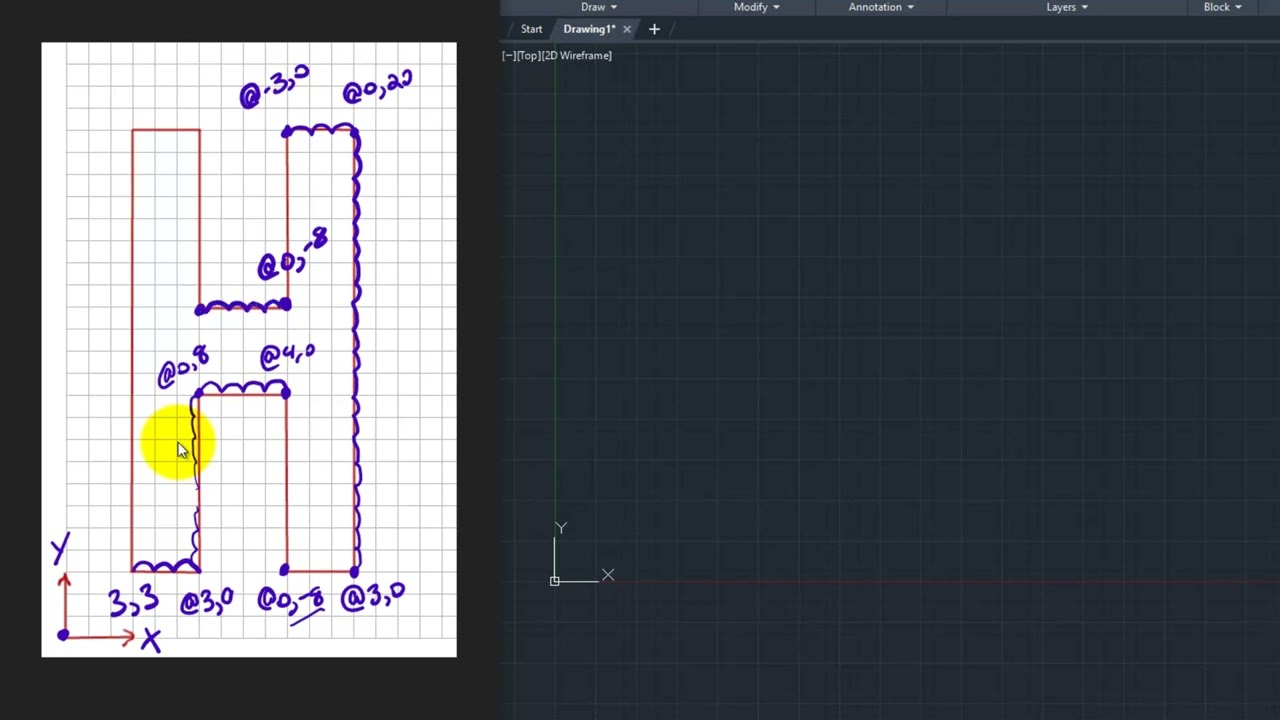The width and height of the screenshot is (1280, 720).
Task: Open the [-] viewport controls menu
Action: pos(509,56)
